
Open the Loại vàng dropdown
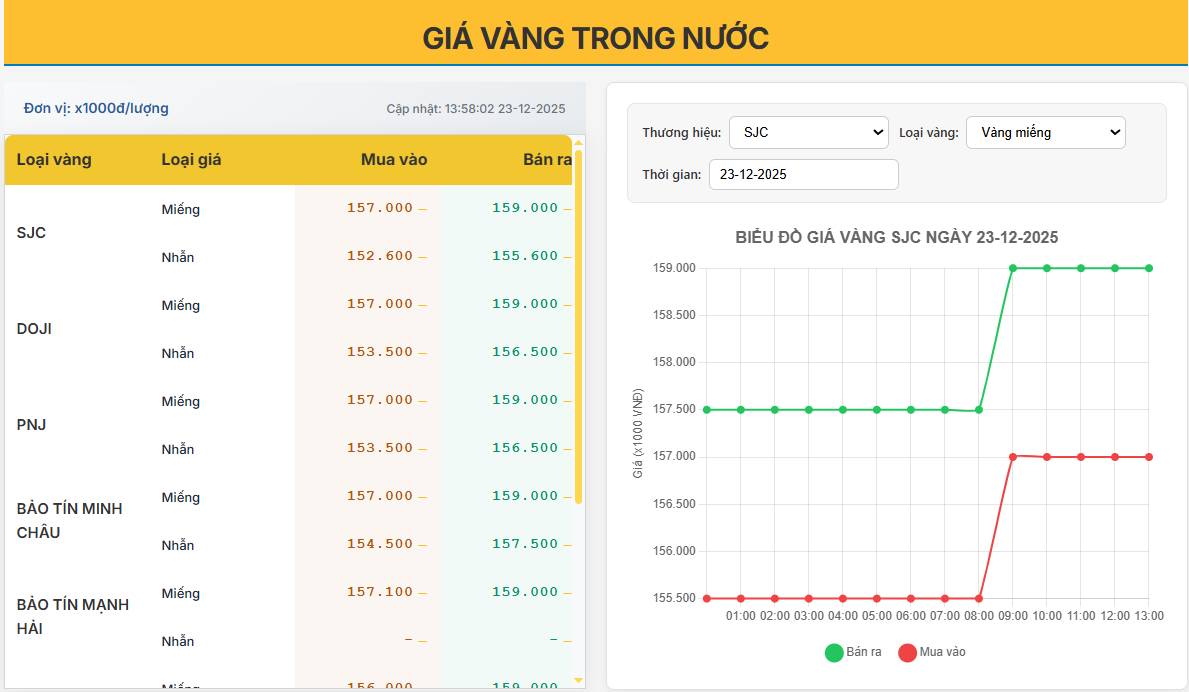(x=1045, y=131)
